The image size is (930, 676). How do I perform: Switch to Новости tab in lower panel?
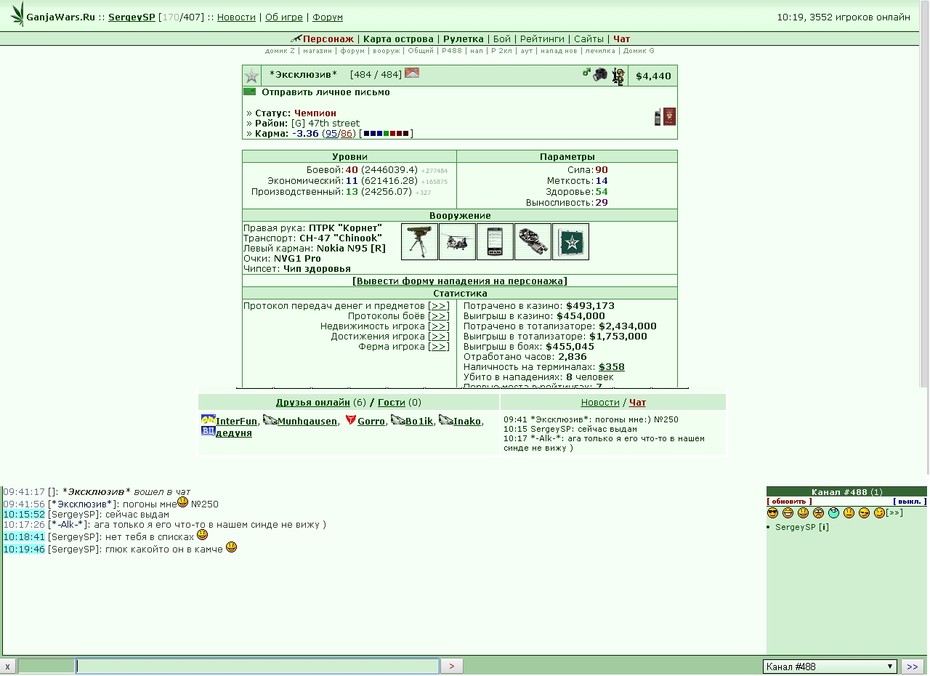point(600,403)
